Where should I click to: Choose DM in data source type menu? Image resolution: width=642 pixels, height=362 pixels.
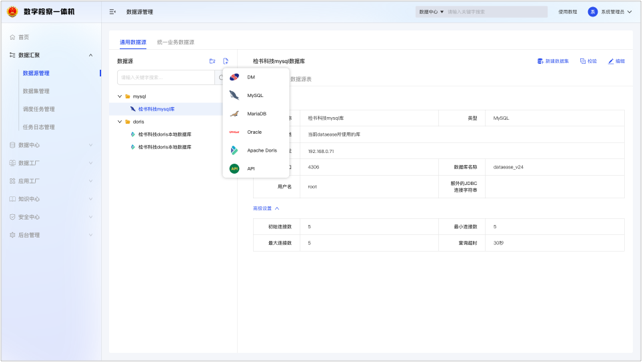(256, 77)
